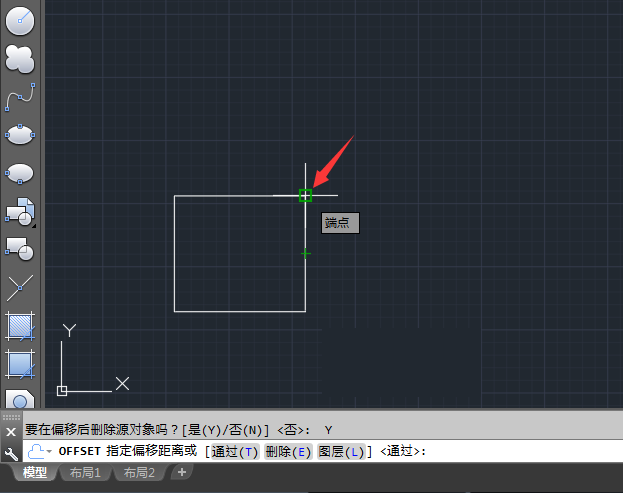Switch to the 模型 tab
The width and height of the screenshot is (623, 493).
click(x=35, y=473)
